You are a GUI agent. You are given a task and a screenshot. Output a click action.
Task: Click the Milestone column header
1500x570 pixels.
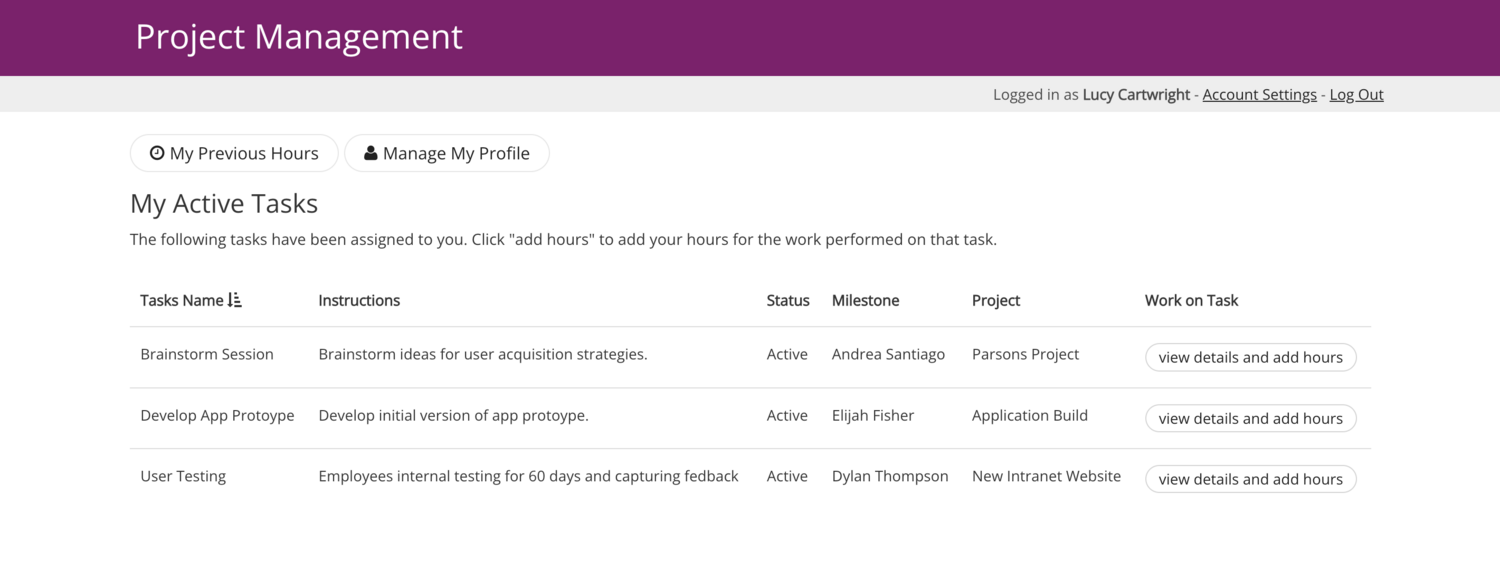(865, 300)
